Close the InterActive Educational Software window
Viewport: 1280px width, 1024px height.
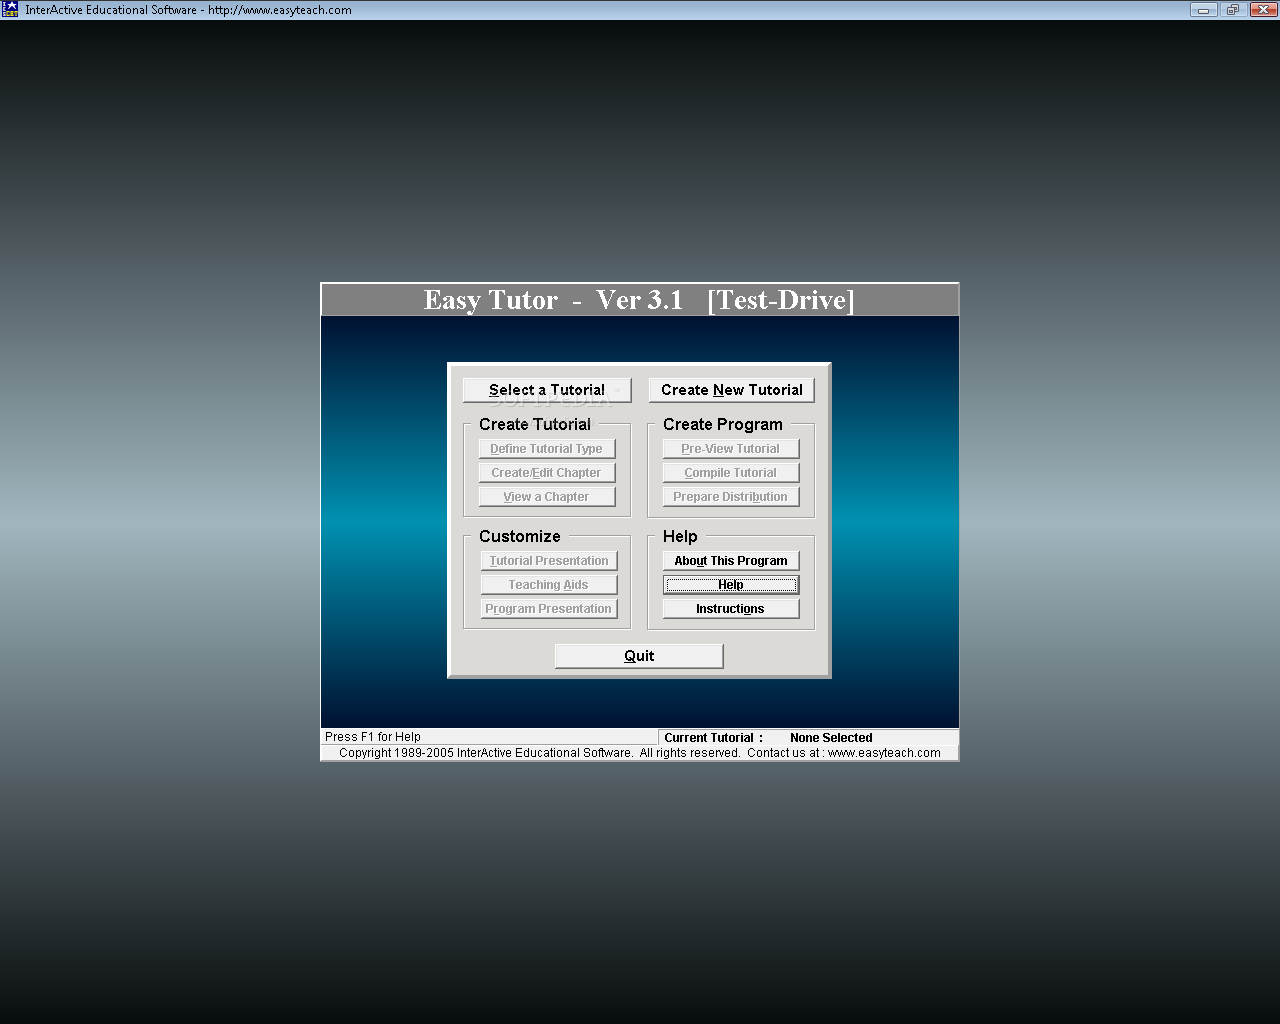pyautogui.click(x=1262, y=10)
